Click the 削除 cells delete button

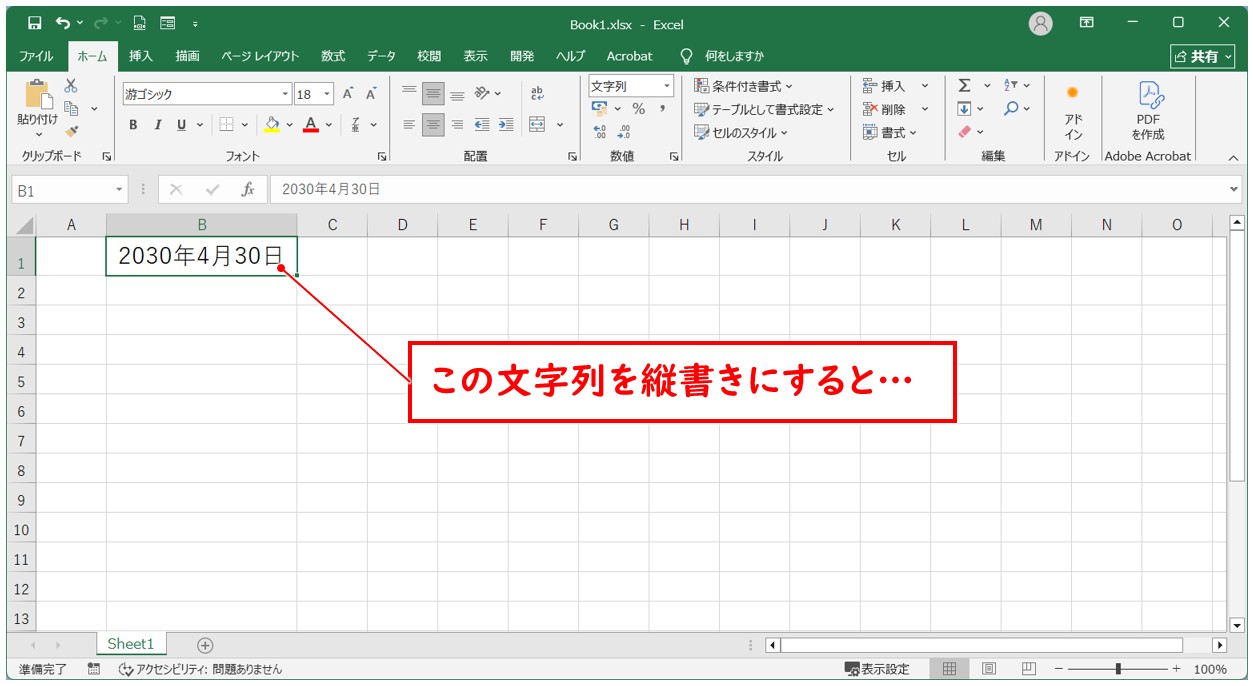click(884, 109)
